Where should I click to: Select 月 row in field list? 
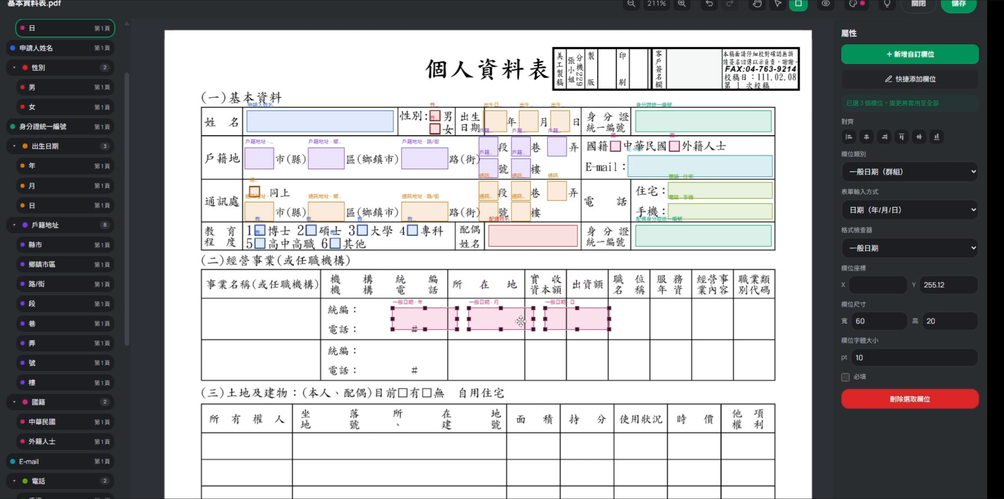[65, 186]
